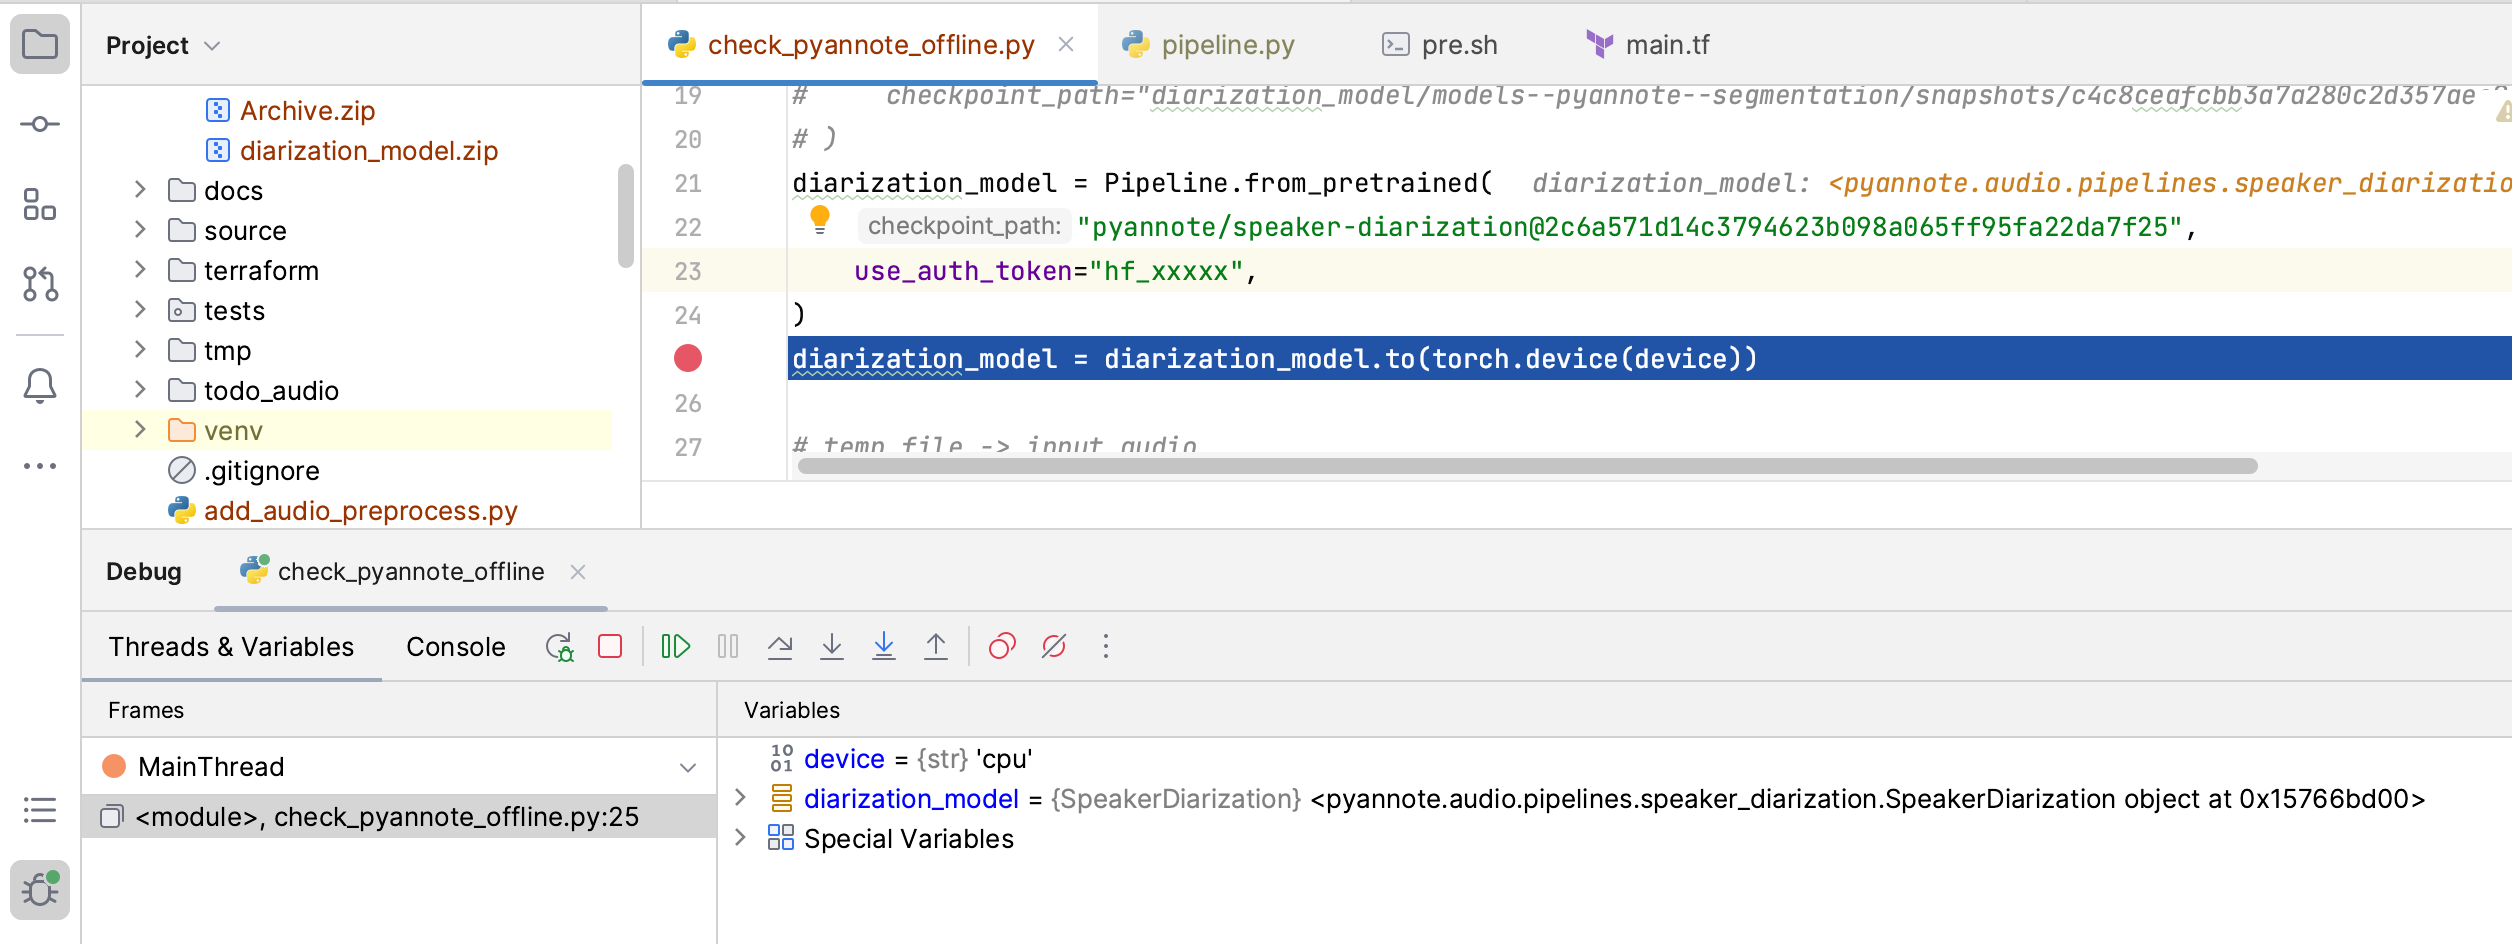Stop the running debug session
2512x944 pixels.
(x=610, y=647)
